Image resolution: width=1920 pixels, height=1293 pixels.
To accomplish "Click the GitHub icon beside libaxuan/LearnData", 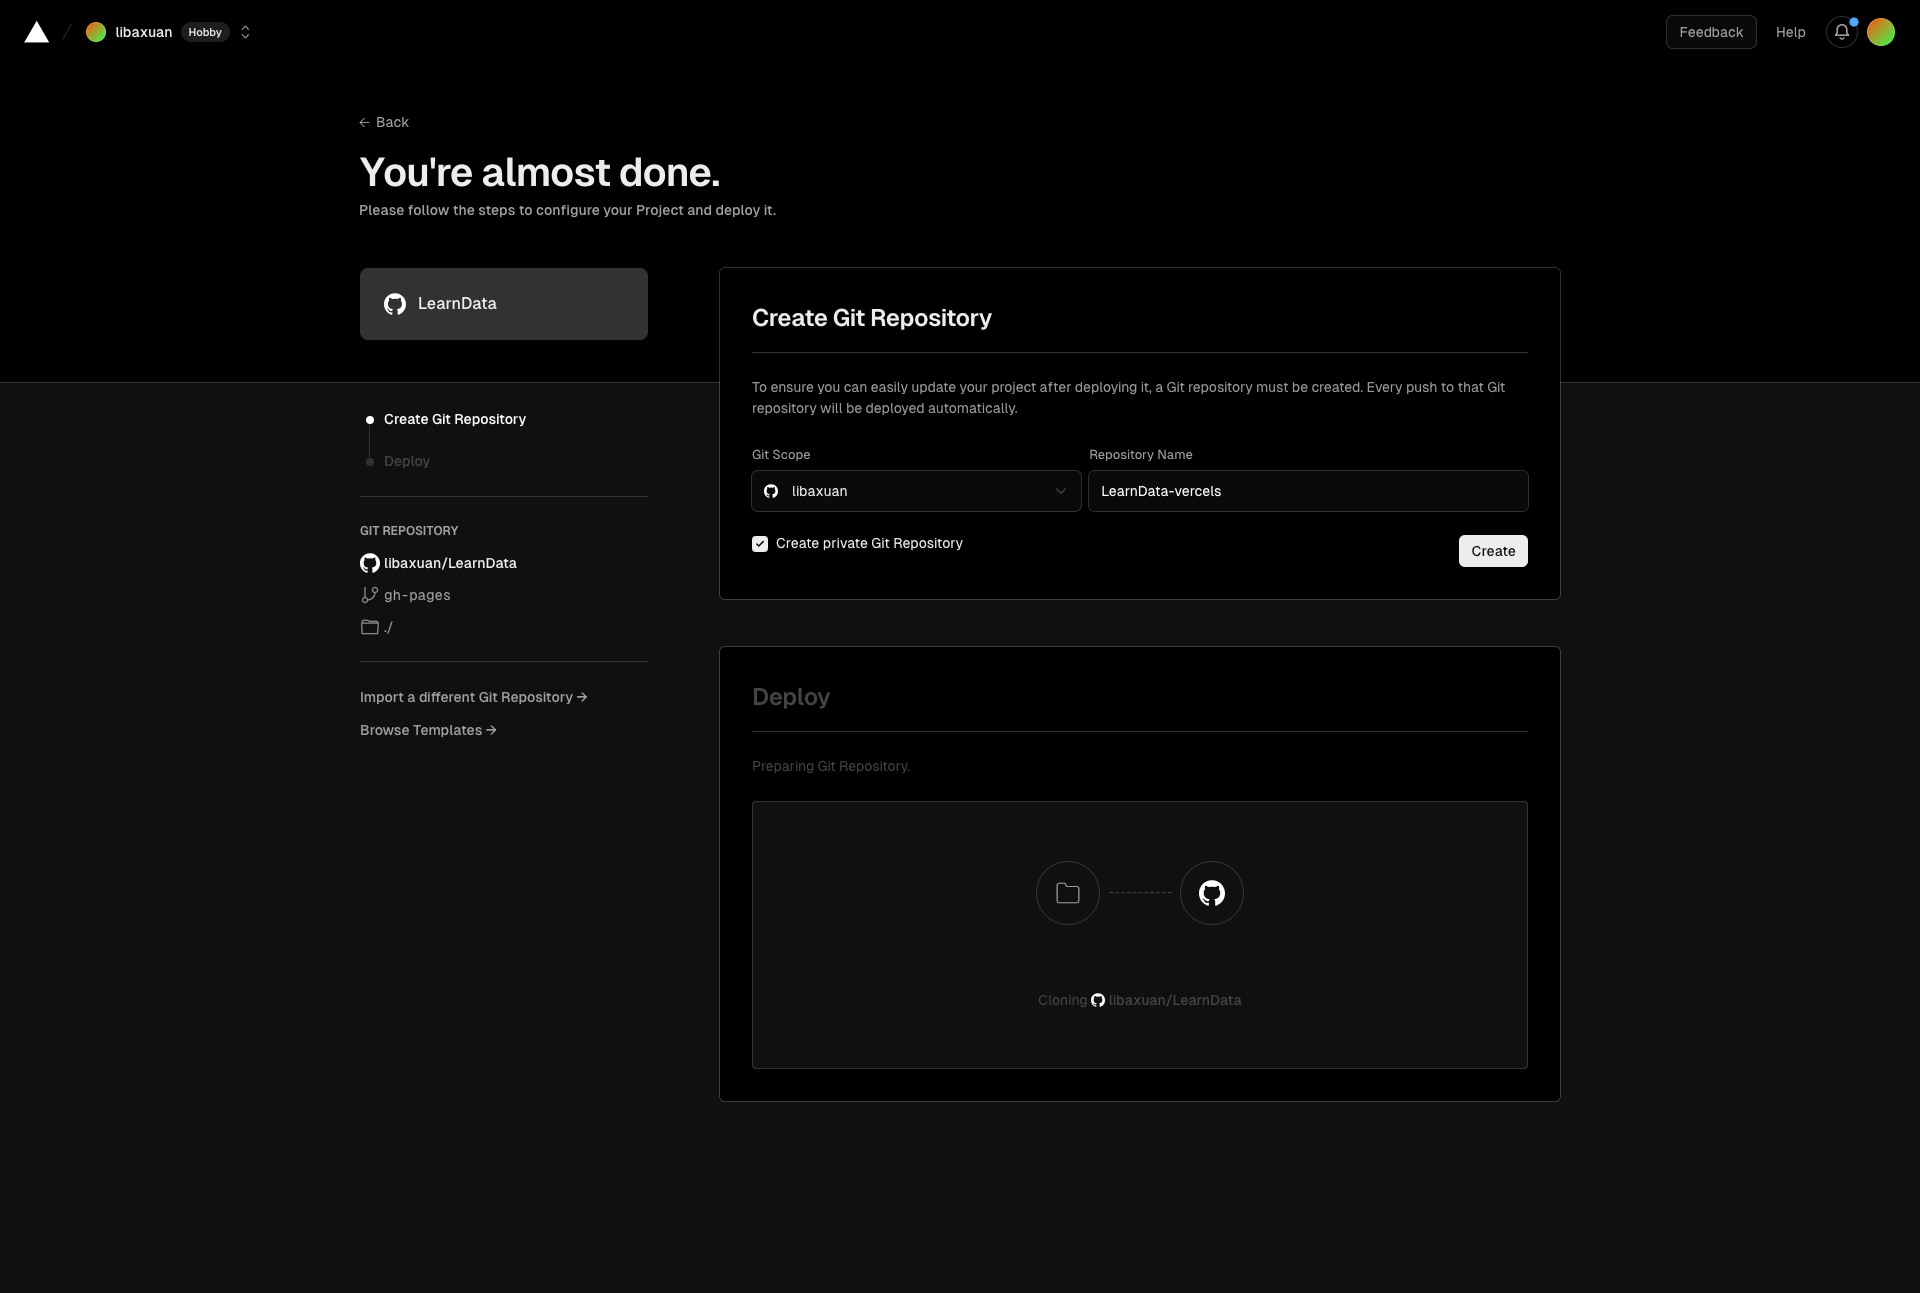I will point(370,563).
